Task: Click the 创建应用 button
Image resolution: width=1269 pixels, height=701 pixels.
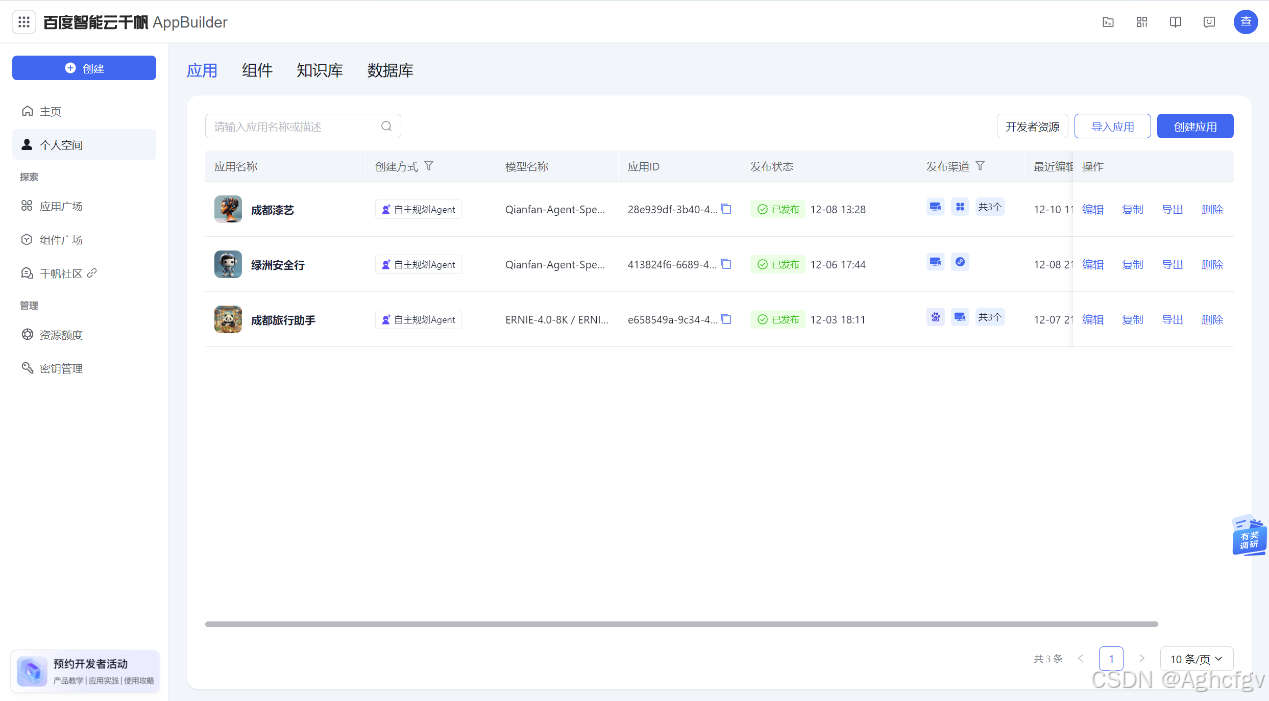Action: pos(1195,125)
